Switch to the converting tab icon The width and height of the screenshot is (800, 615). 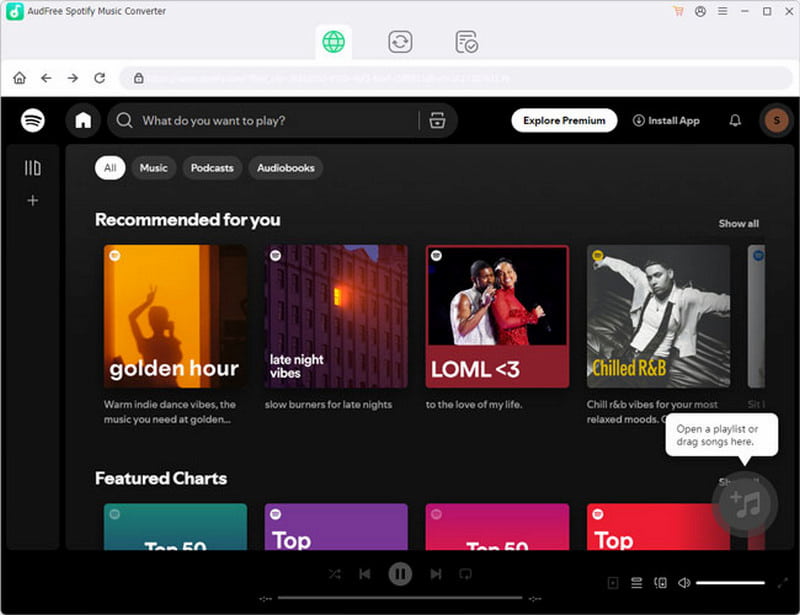(x=400, y=42)
